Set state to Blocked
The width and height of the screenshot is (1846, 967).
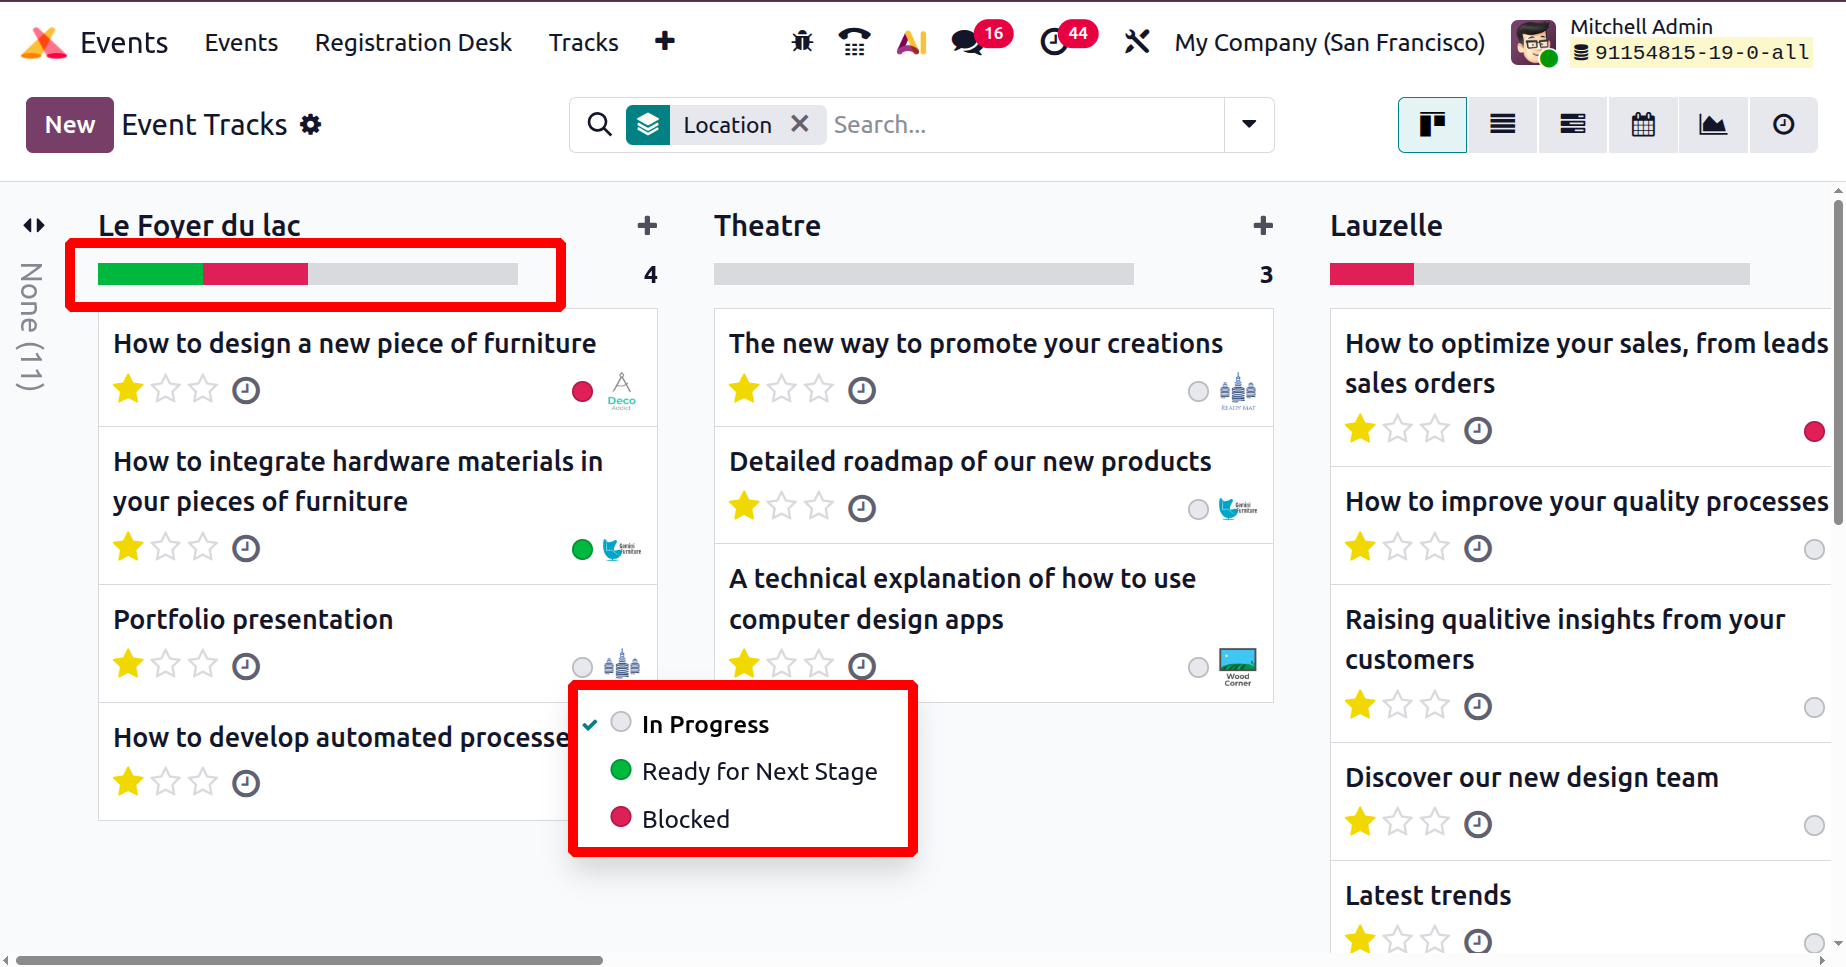pos(685,819)
